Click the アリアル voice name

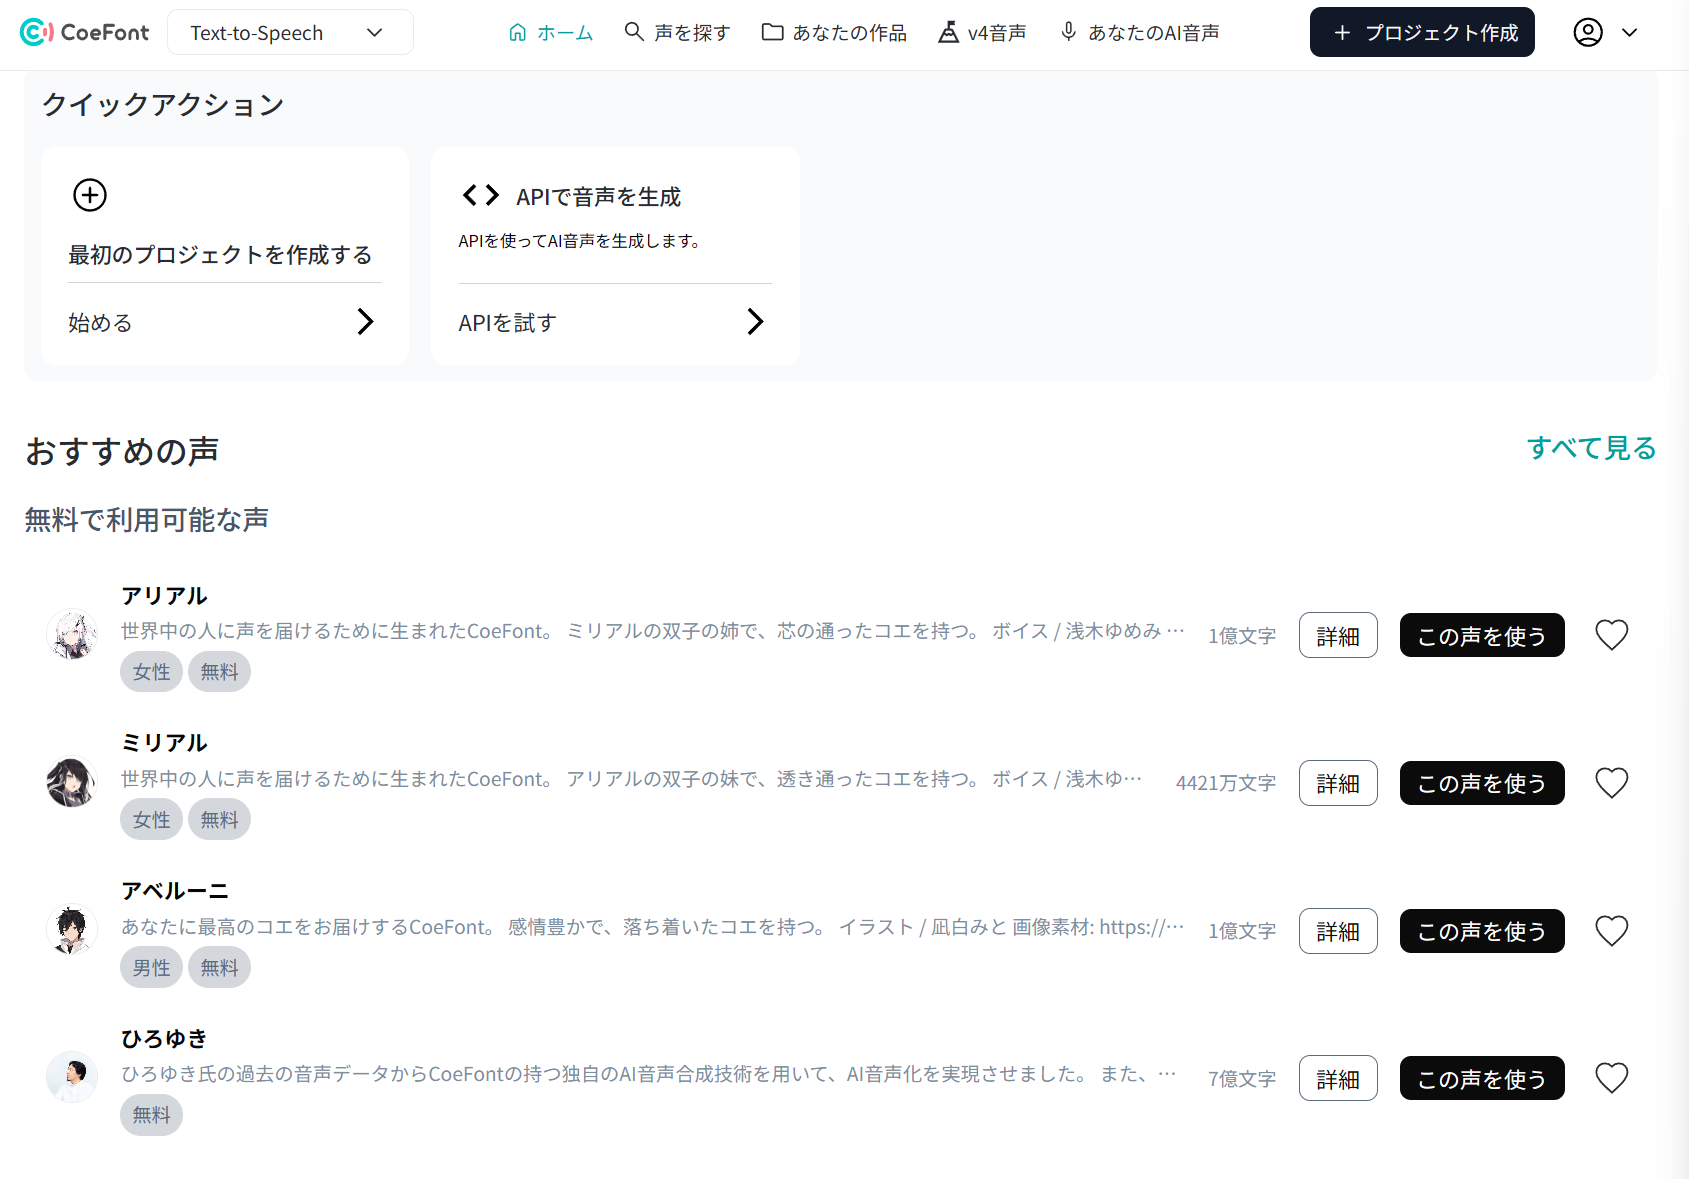pos(164,596)
